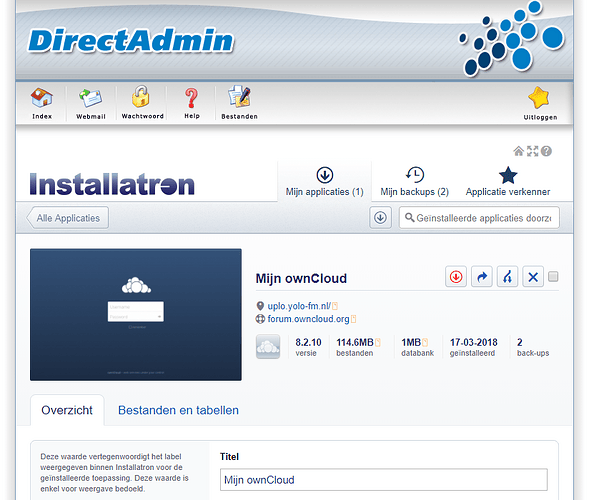Click the X uninstall icon for Mijn ownCloud

coord(533,277)
